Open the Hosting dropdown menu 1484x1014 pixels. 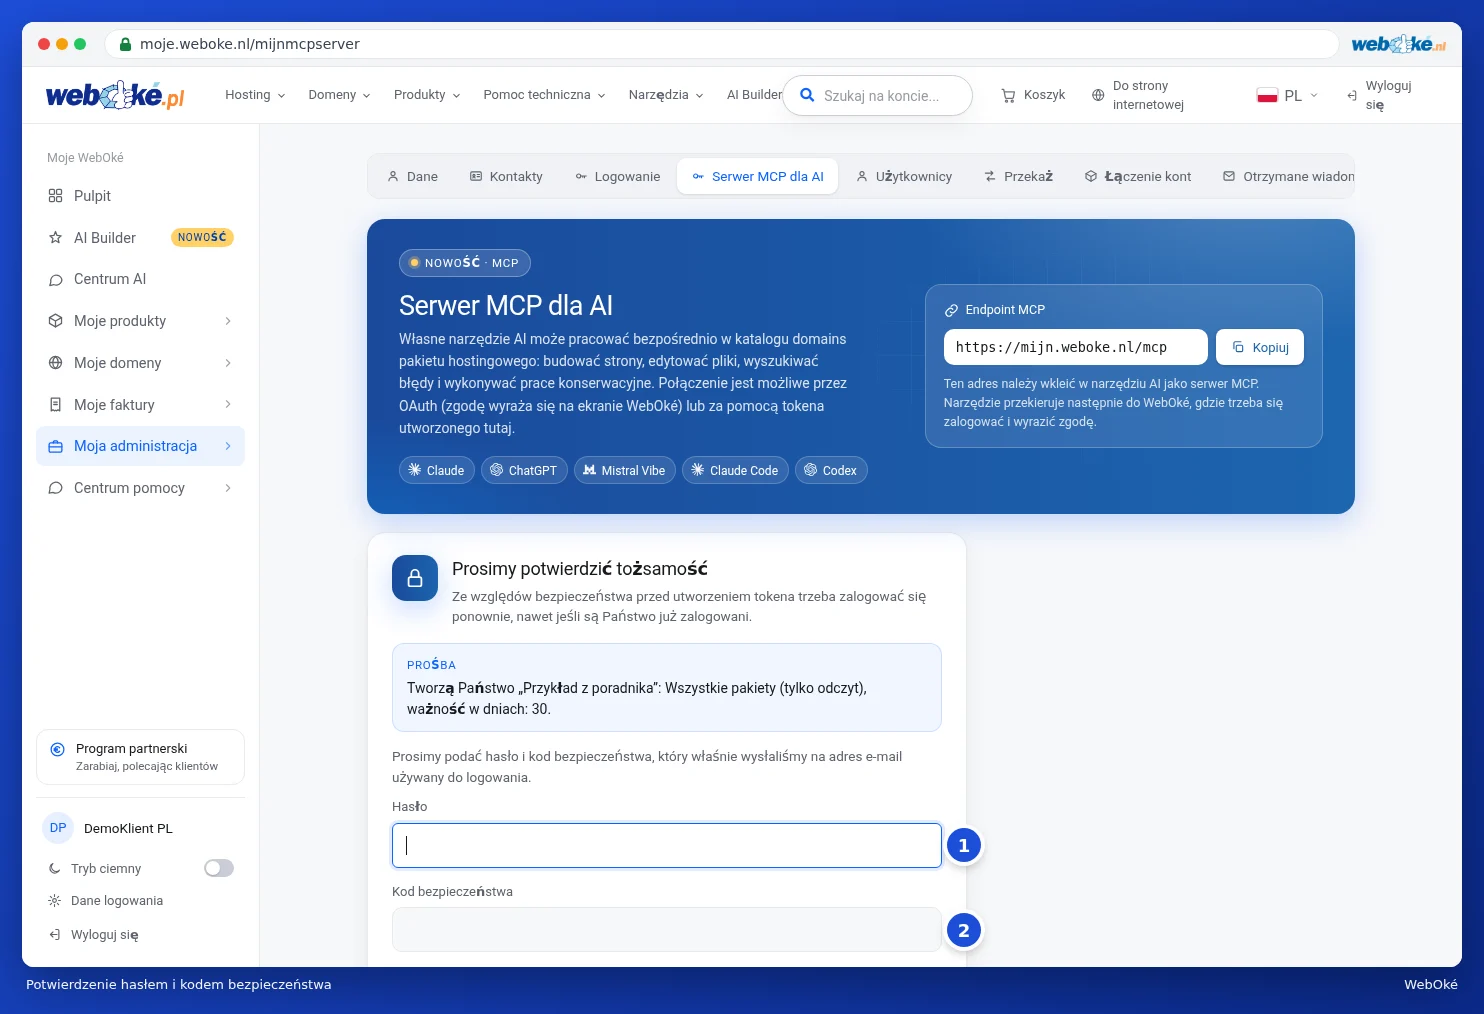click(x=255, y=95)
